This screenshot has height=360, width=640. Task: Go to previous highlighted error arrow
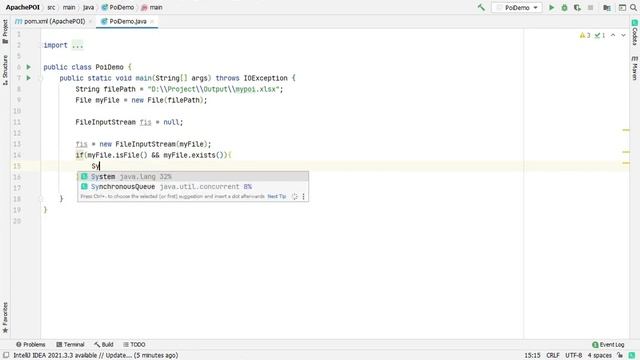tap(613, 36)
